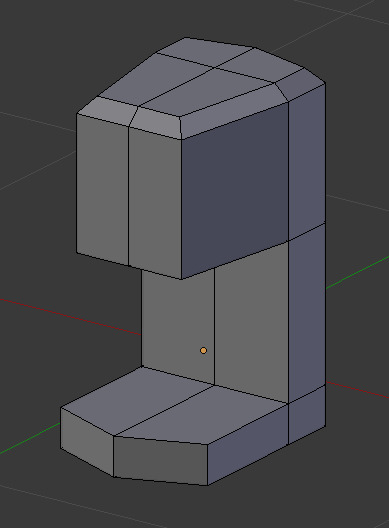
Task: Select the upper block face left of dark face
Action: [x=155, y=203]
